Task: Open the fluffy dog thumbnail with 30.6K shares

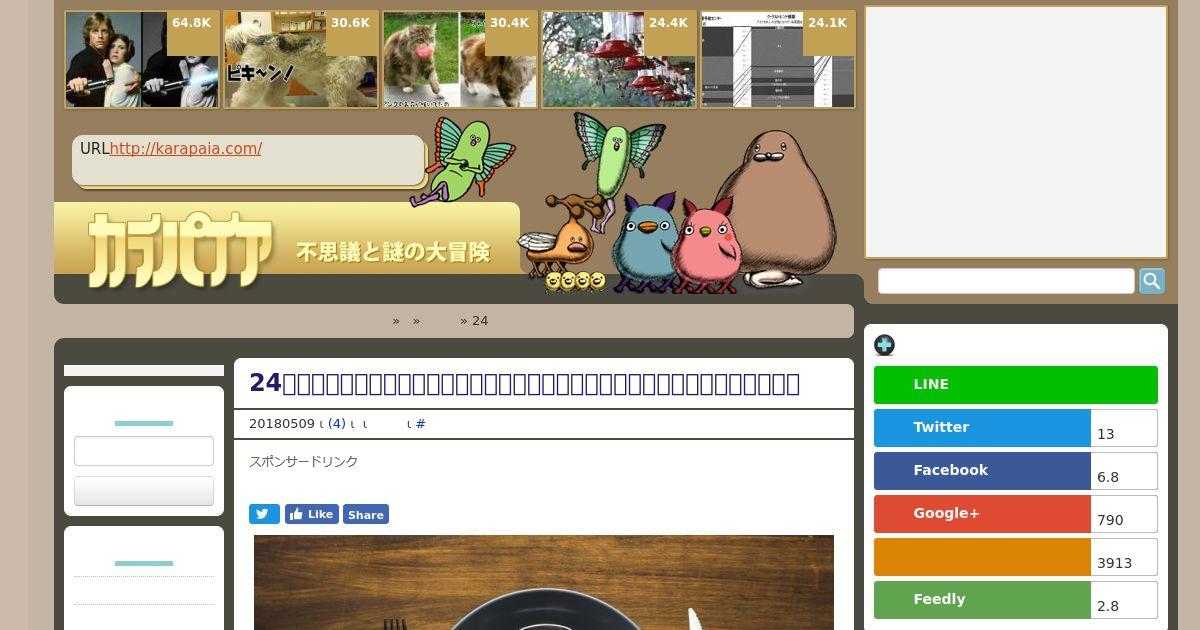Action: [x=301, y=59]
